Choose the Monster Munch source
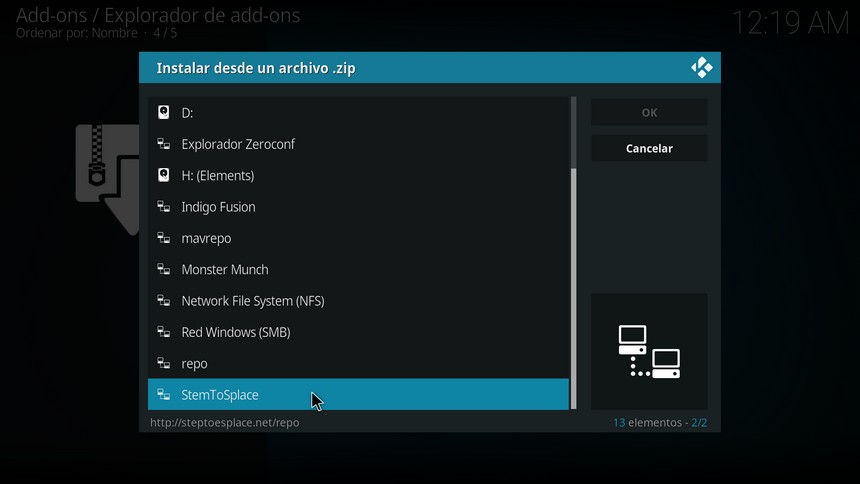860x484 pixels. tap(358, 269)
